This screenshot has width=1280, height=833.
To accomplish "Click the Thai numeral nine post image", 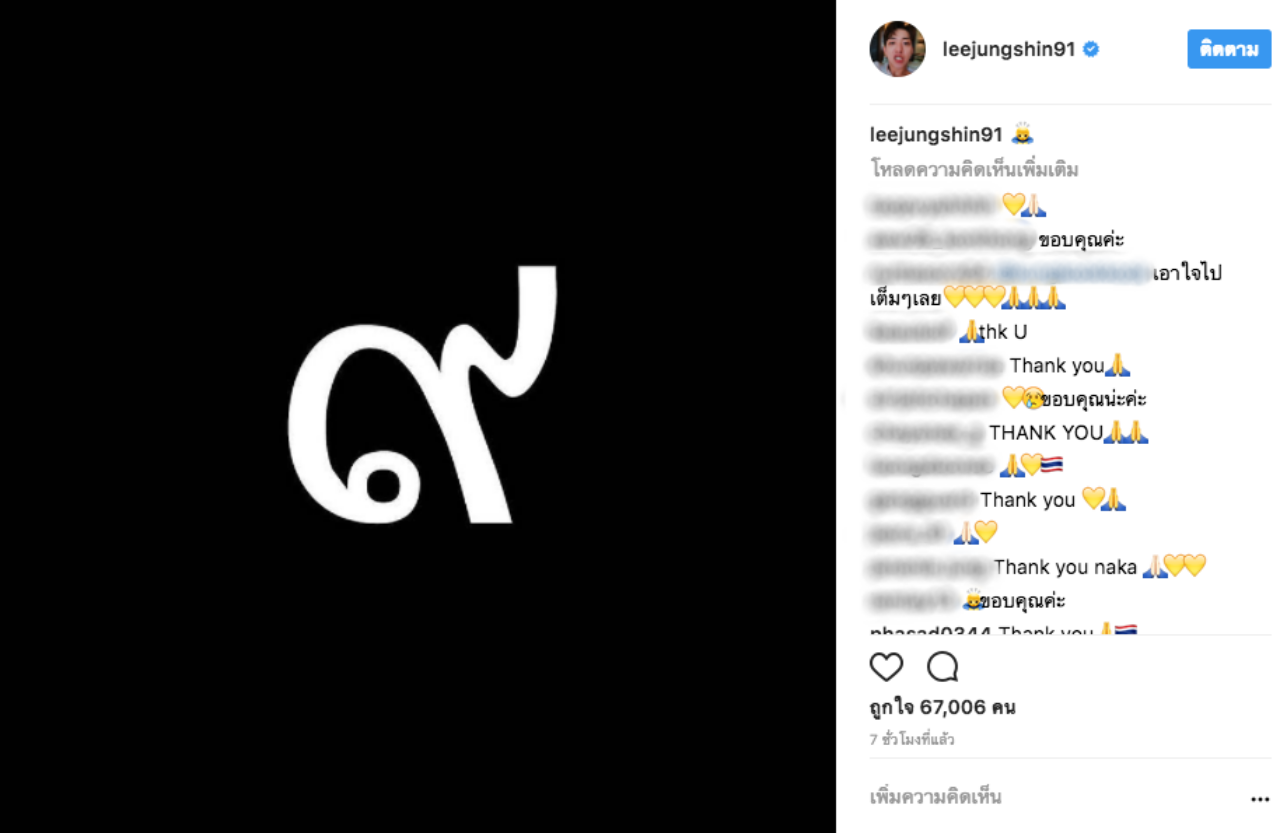I will click(418, 416).
